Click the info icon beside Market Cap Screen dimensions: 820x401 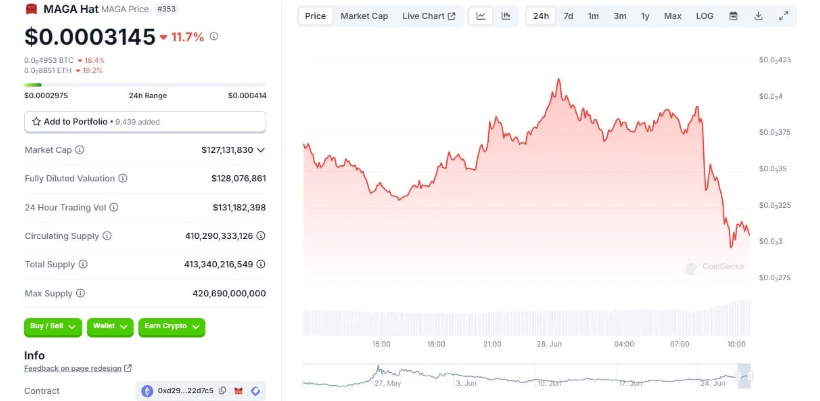tap(80, 150)
